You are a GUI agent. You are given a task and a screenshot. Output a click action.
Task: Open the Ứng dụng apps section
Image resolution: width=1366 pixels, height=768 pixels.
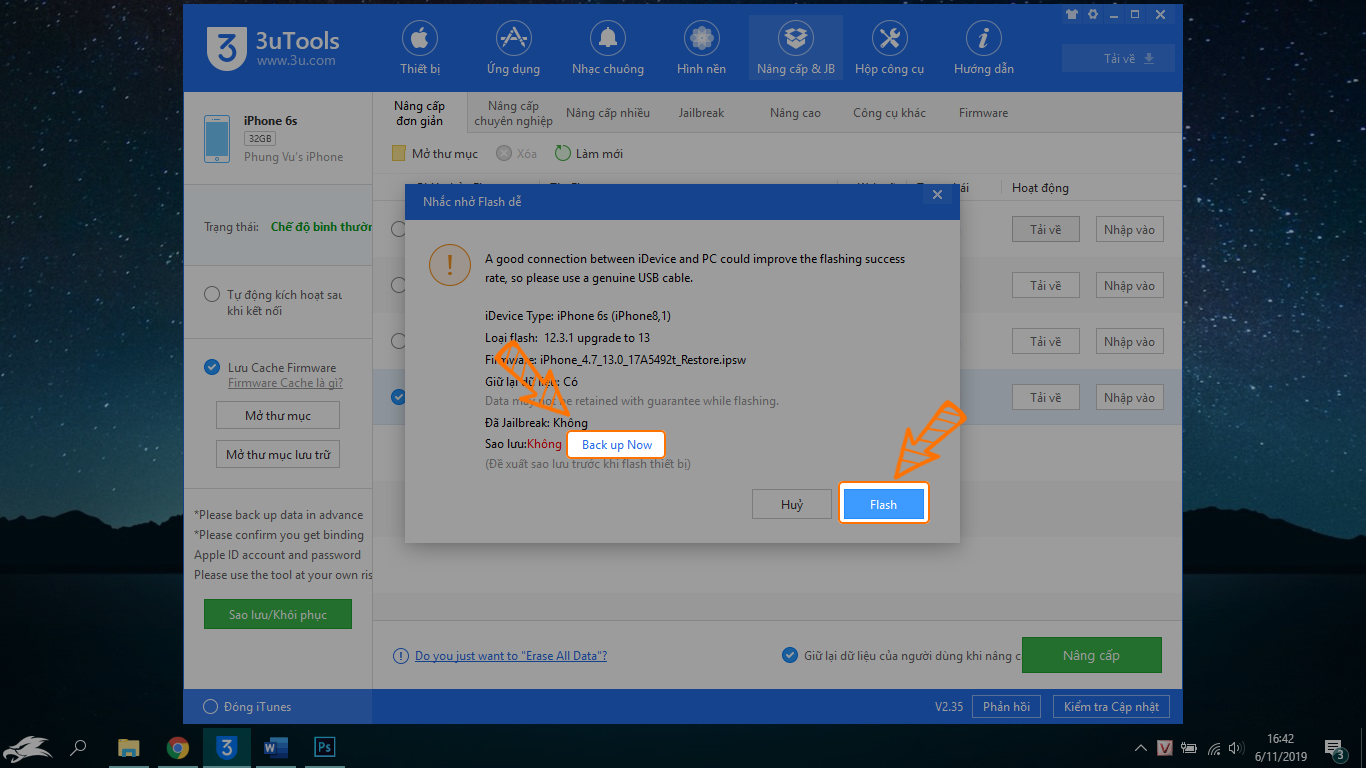(513, 48)
